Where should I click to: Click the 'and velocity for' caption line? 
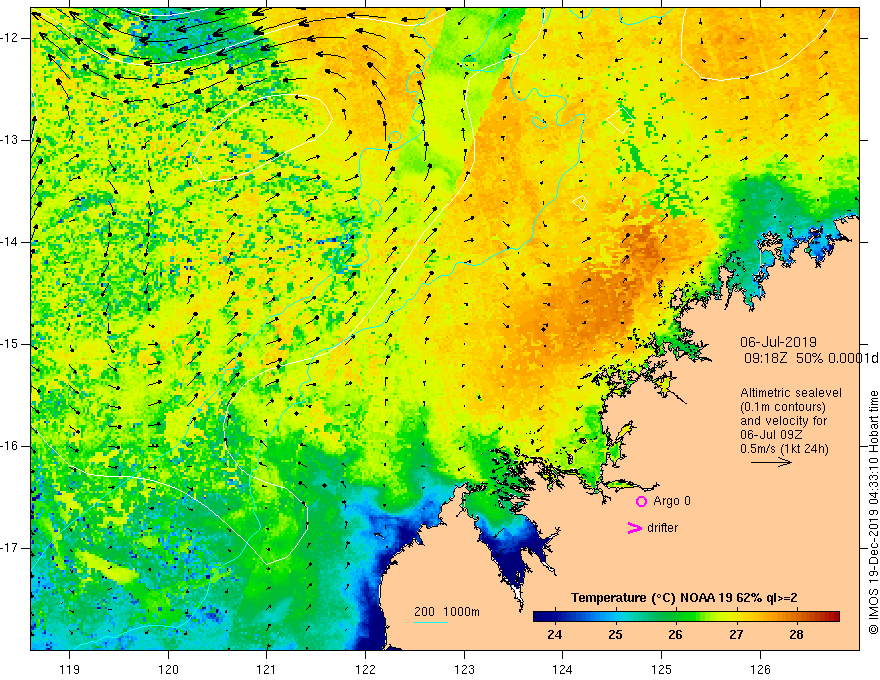(x=783, y=421)
